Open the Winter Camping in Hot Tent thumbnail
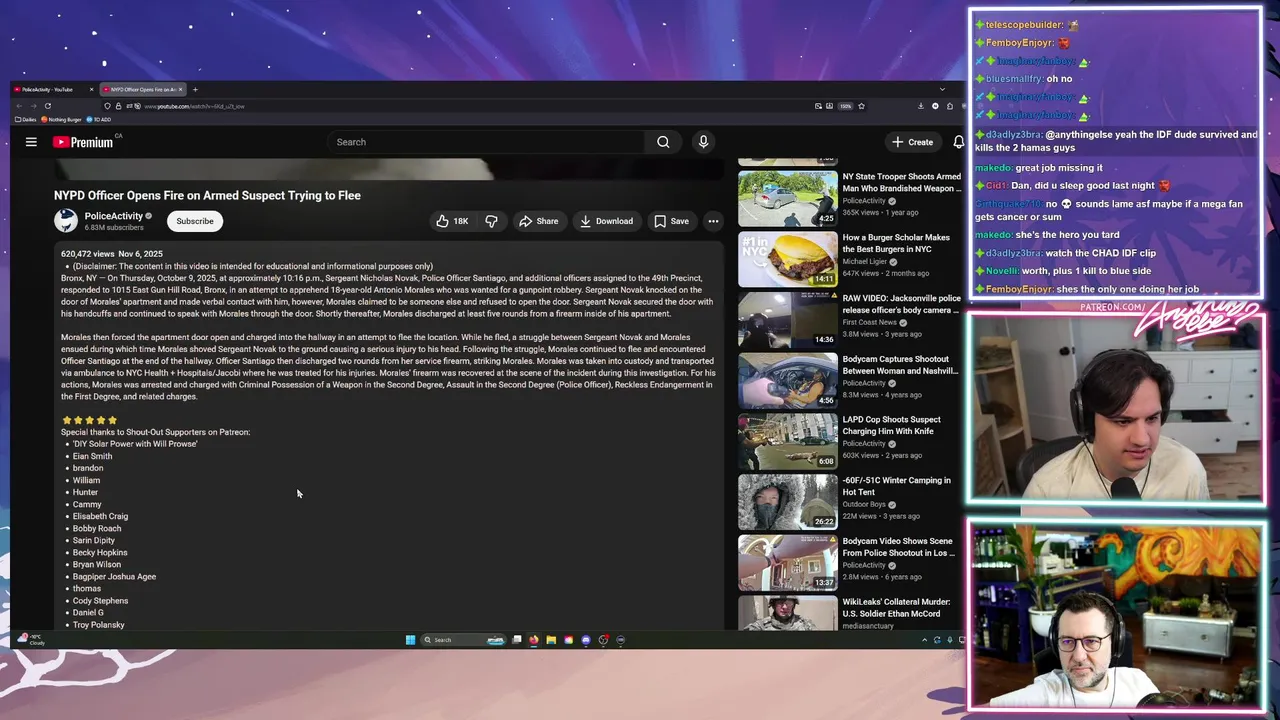The image size is (1280, 720). (x=788, y=502)
